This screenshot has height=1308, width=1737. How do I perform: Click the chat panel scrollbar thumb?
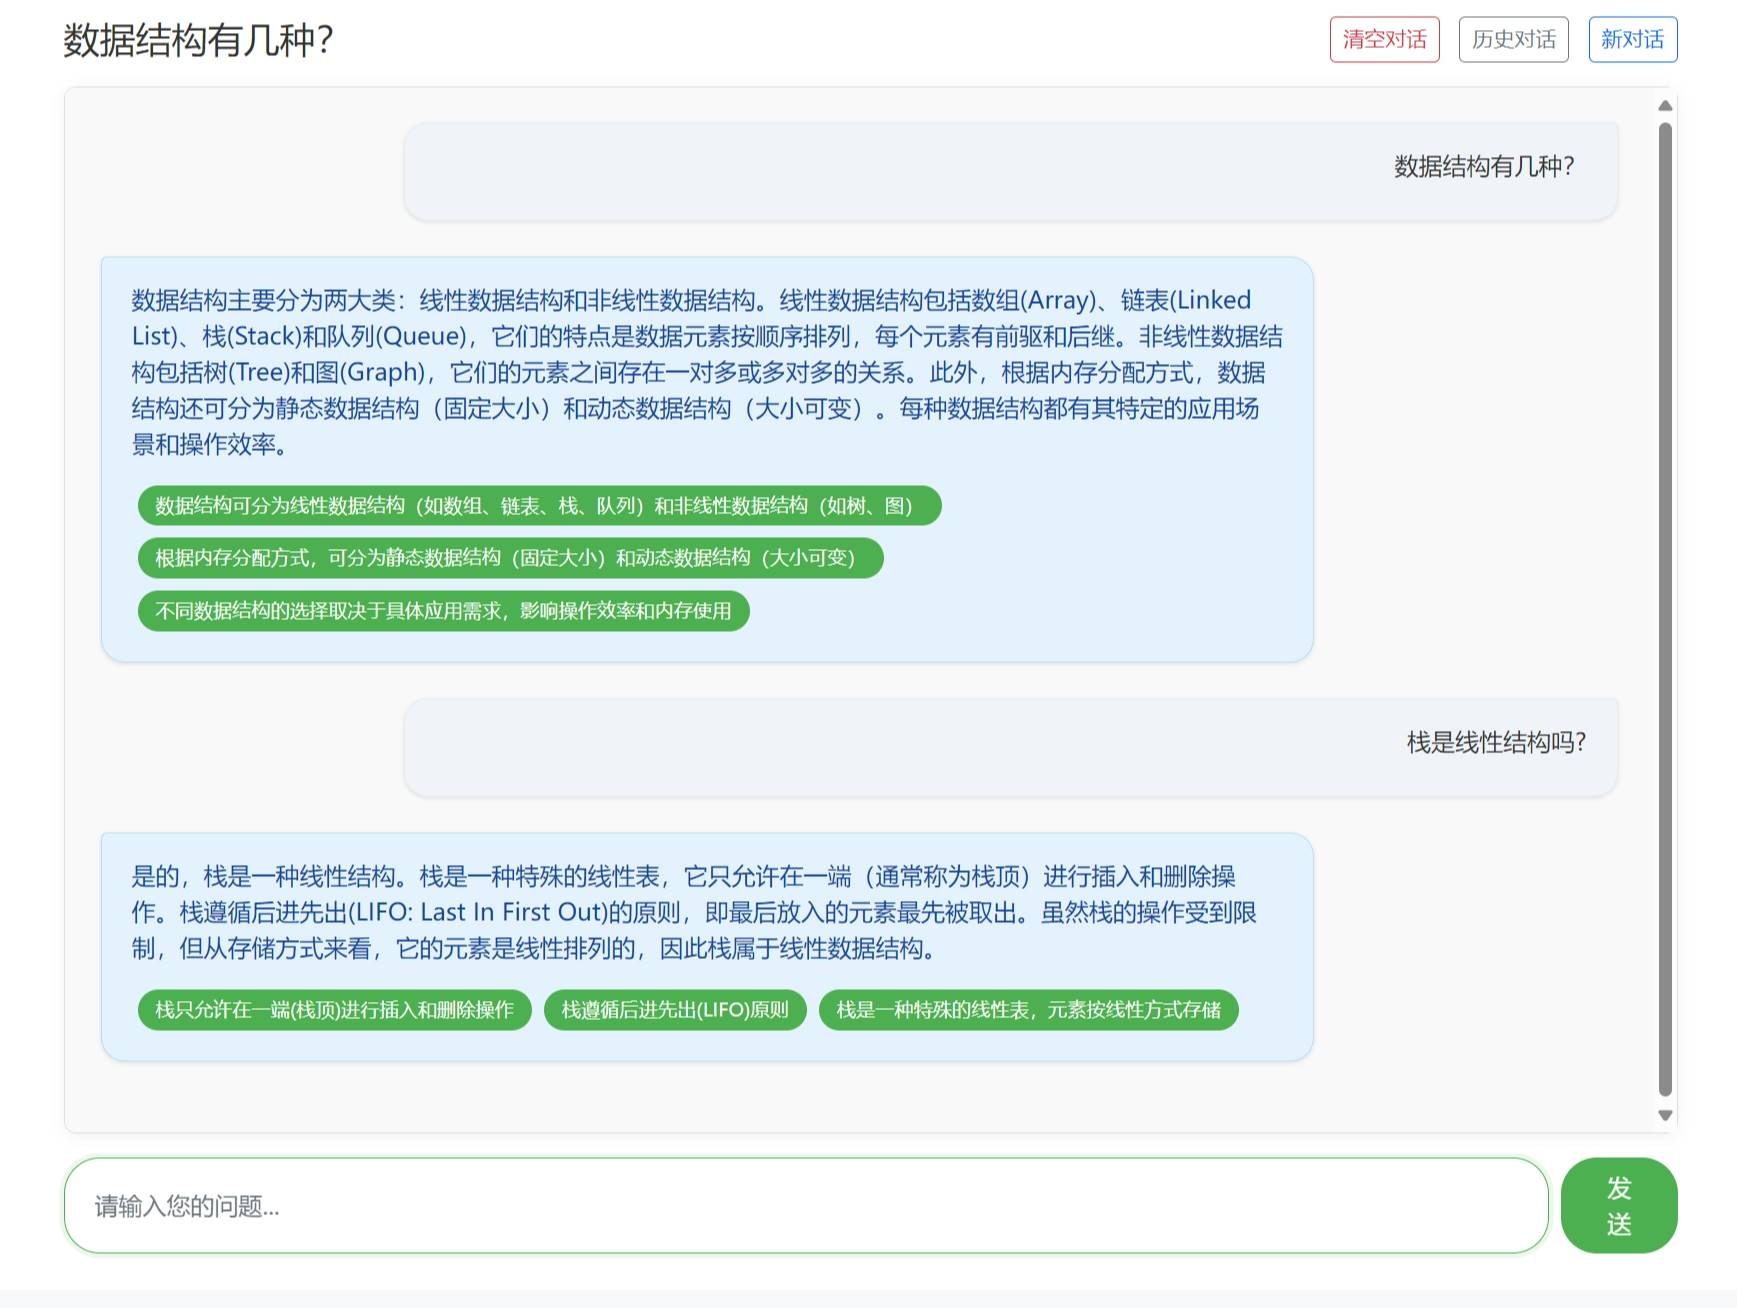[x=1665, y=600]
